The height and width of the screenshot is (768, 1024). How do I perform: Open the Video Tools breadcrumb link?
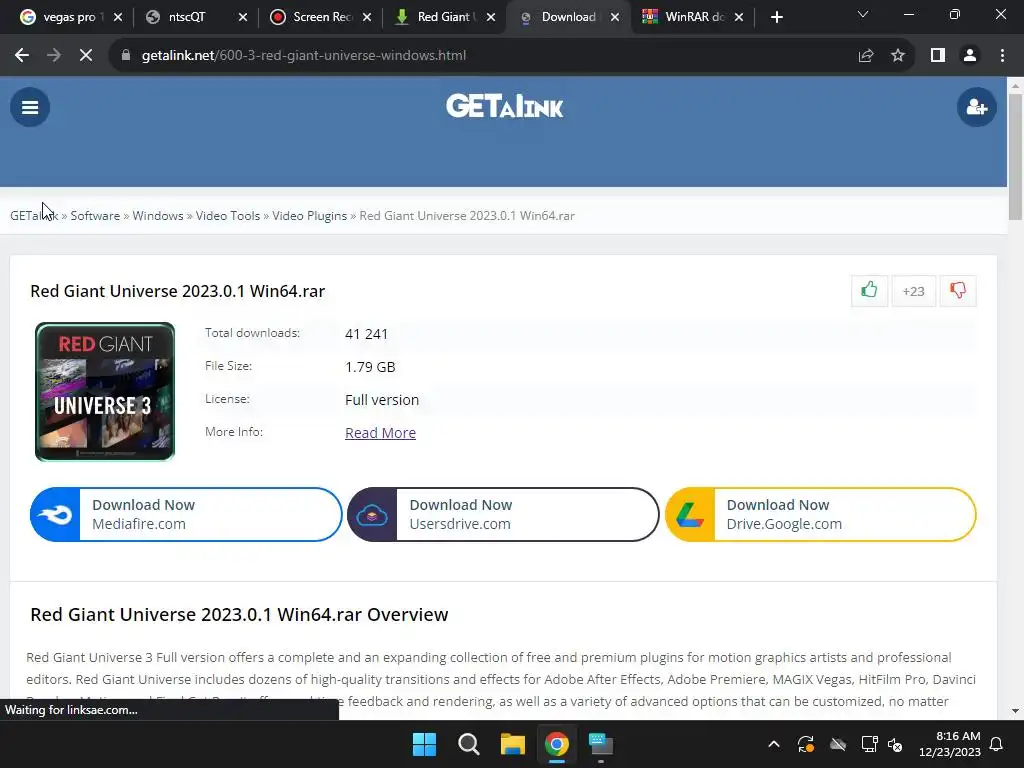tap(228, 216)
